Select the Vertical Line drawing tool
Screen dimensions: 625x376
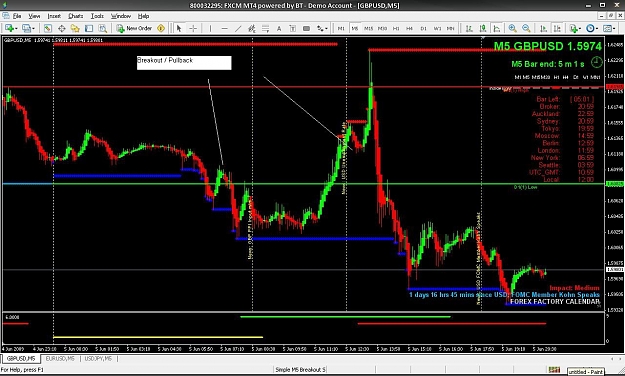210,28
